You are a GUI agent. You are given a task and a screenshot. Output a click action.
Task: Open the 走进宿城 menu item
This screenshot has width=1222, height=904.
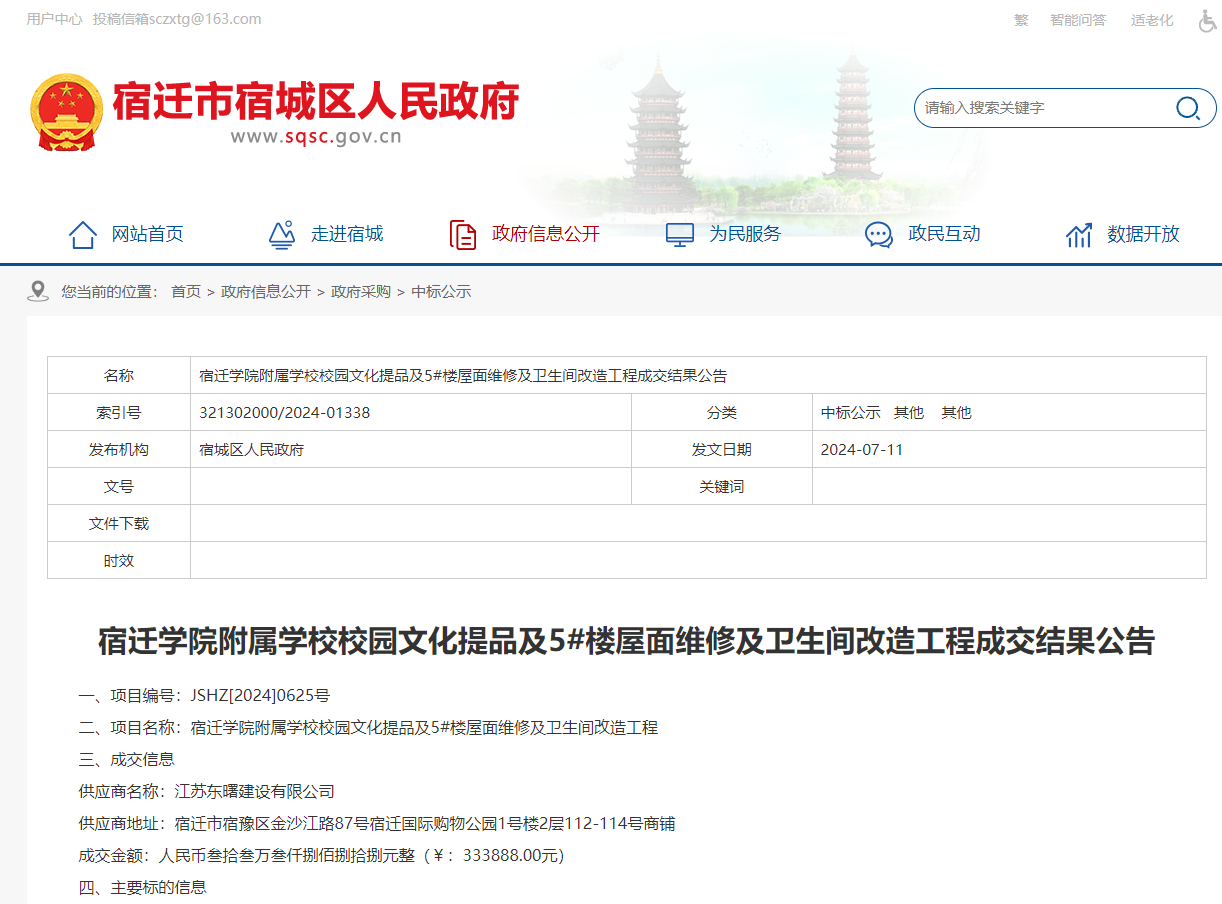[x=347, y=234]
